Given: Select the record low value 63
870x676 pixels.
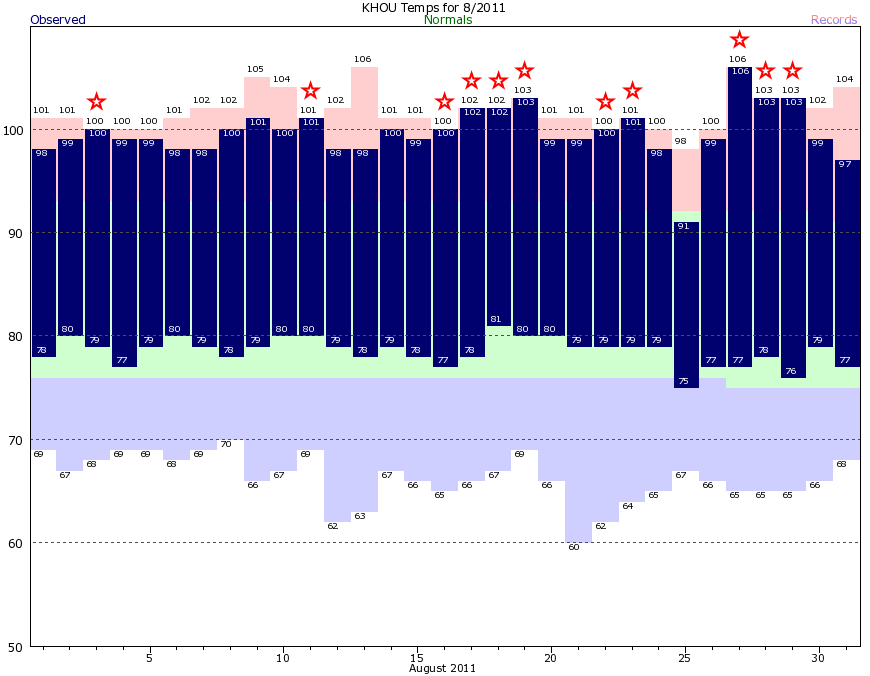Looking at the screenshot, I should point(360,516).
